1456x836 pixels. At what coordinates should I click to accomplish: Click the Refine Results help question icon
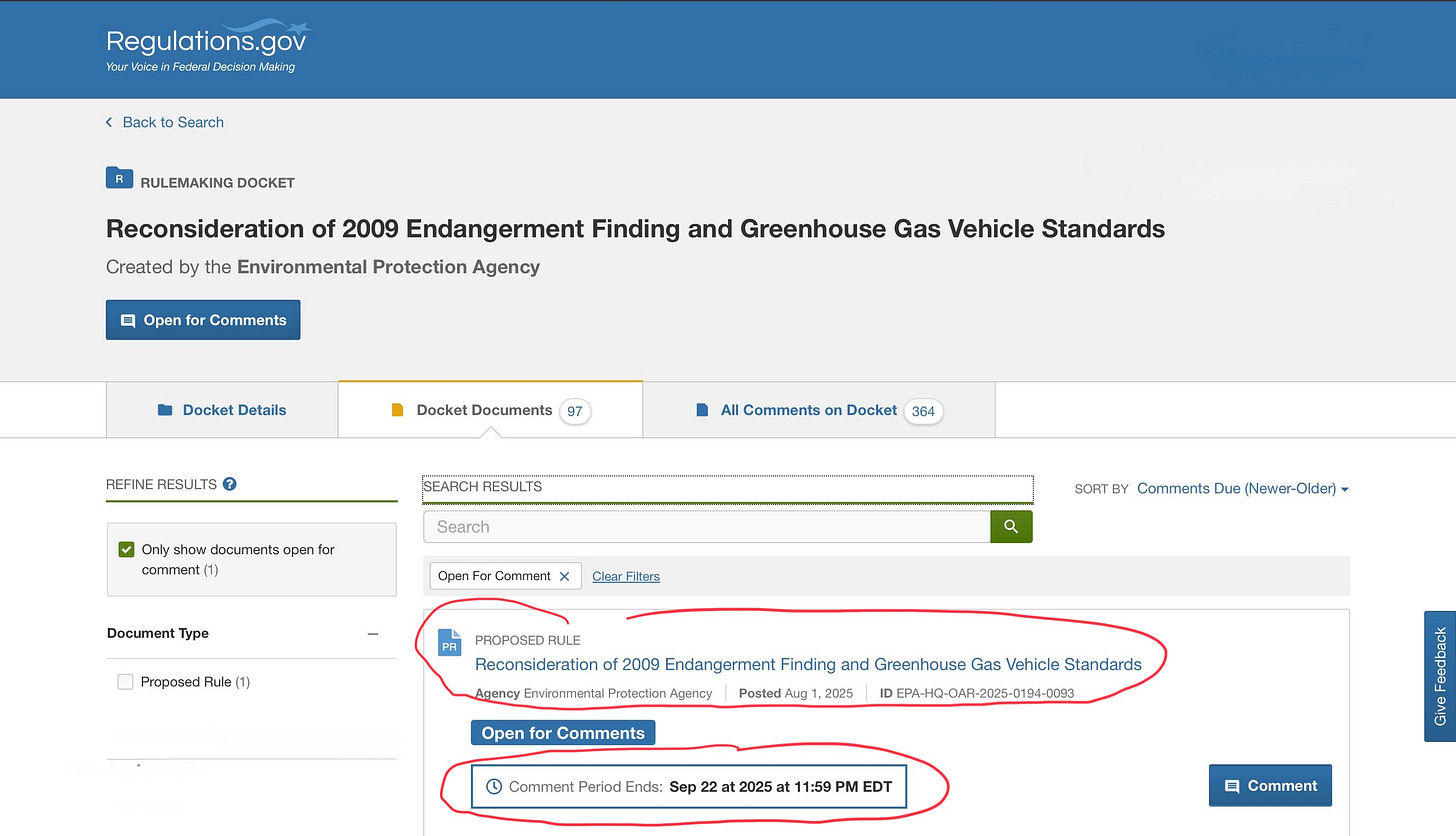tap(230, 484)
